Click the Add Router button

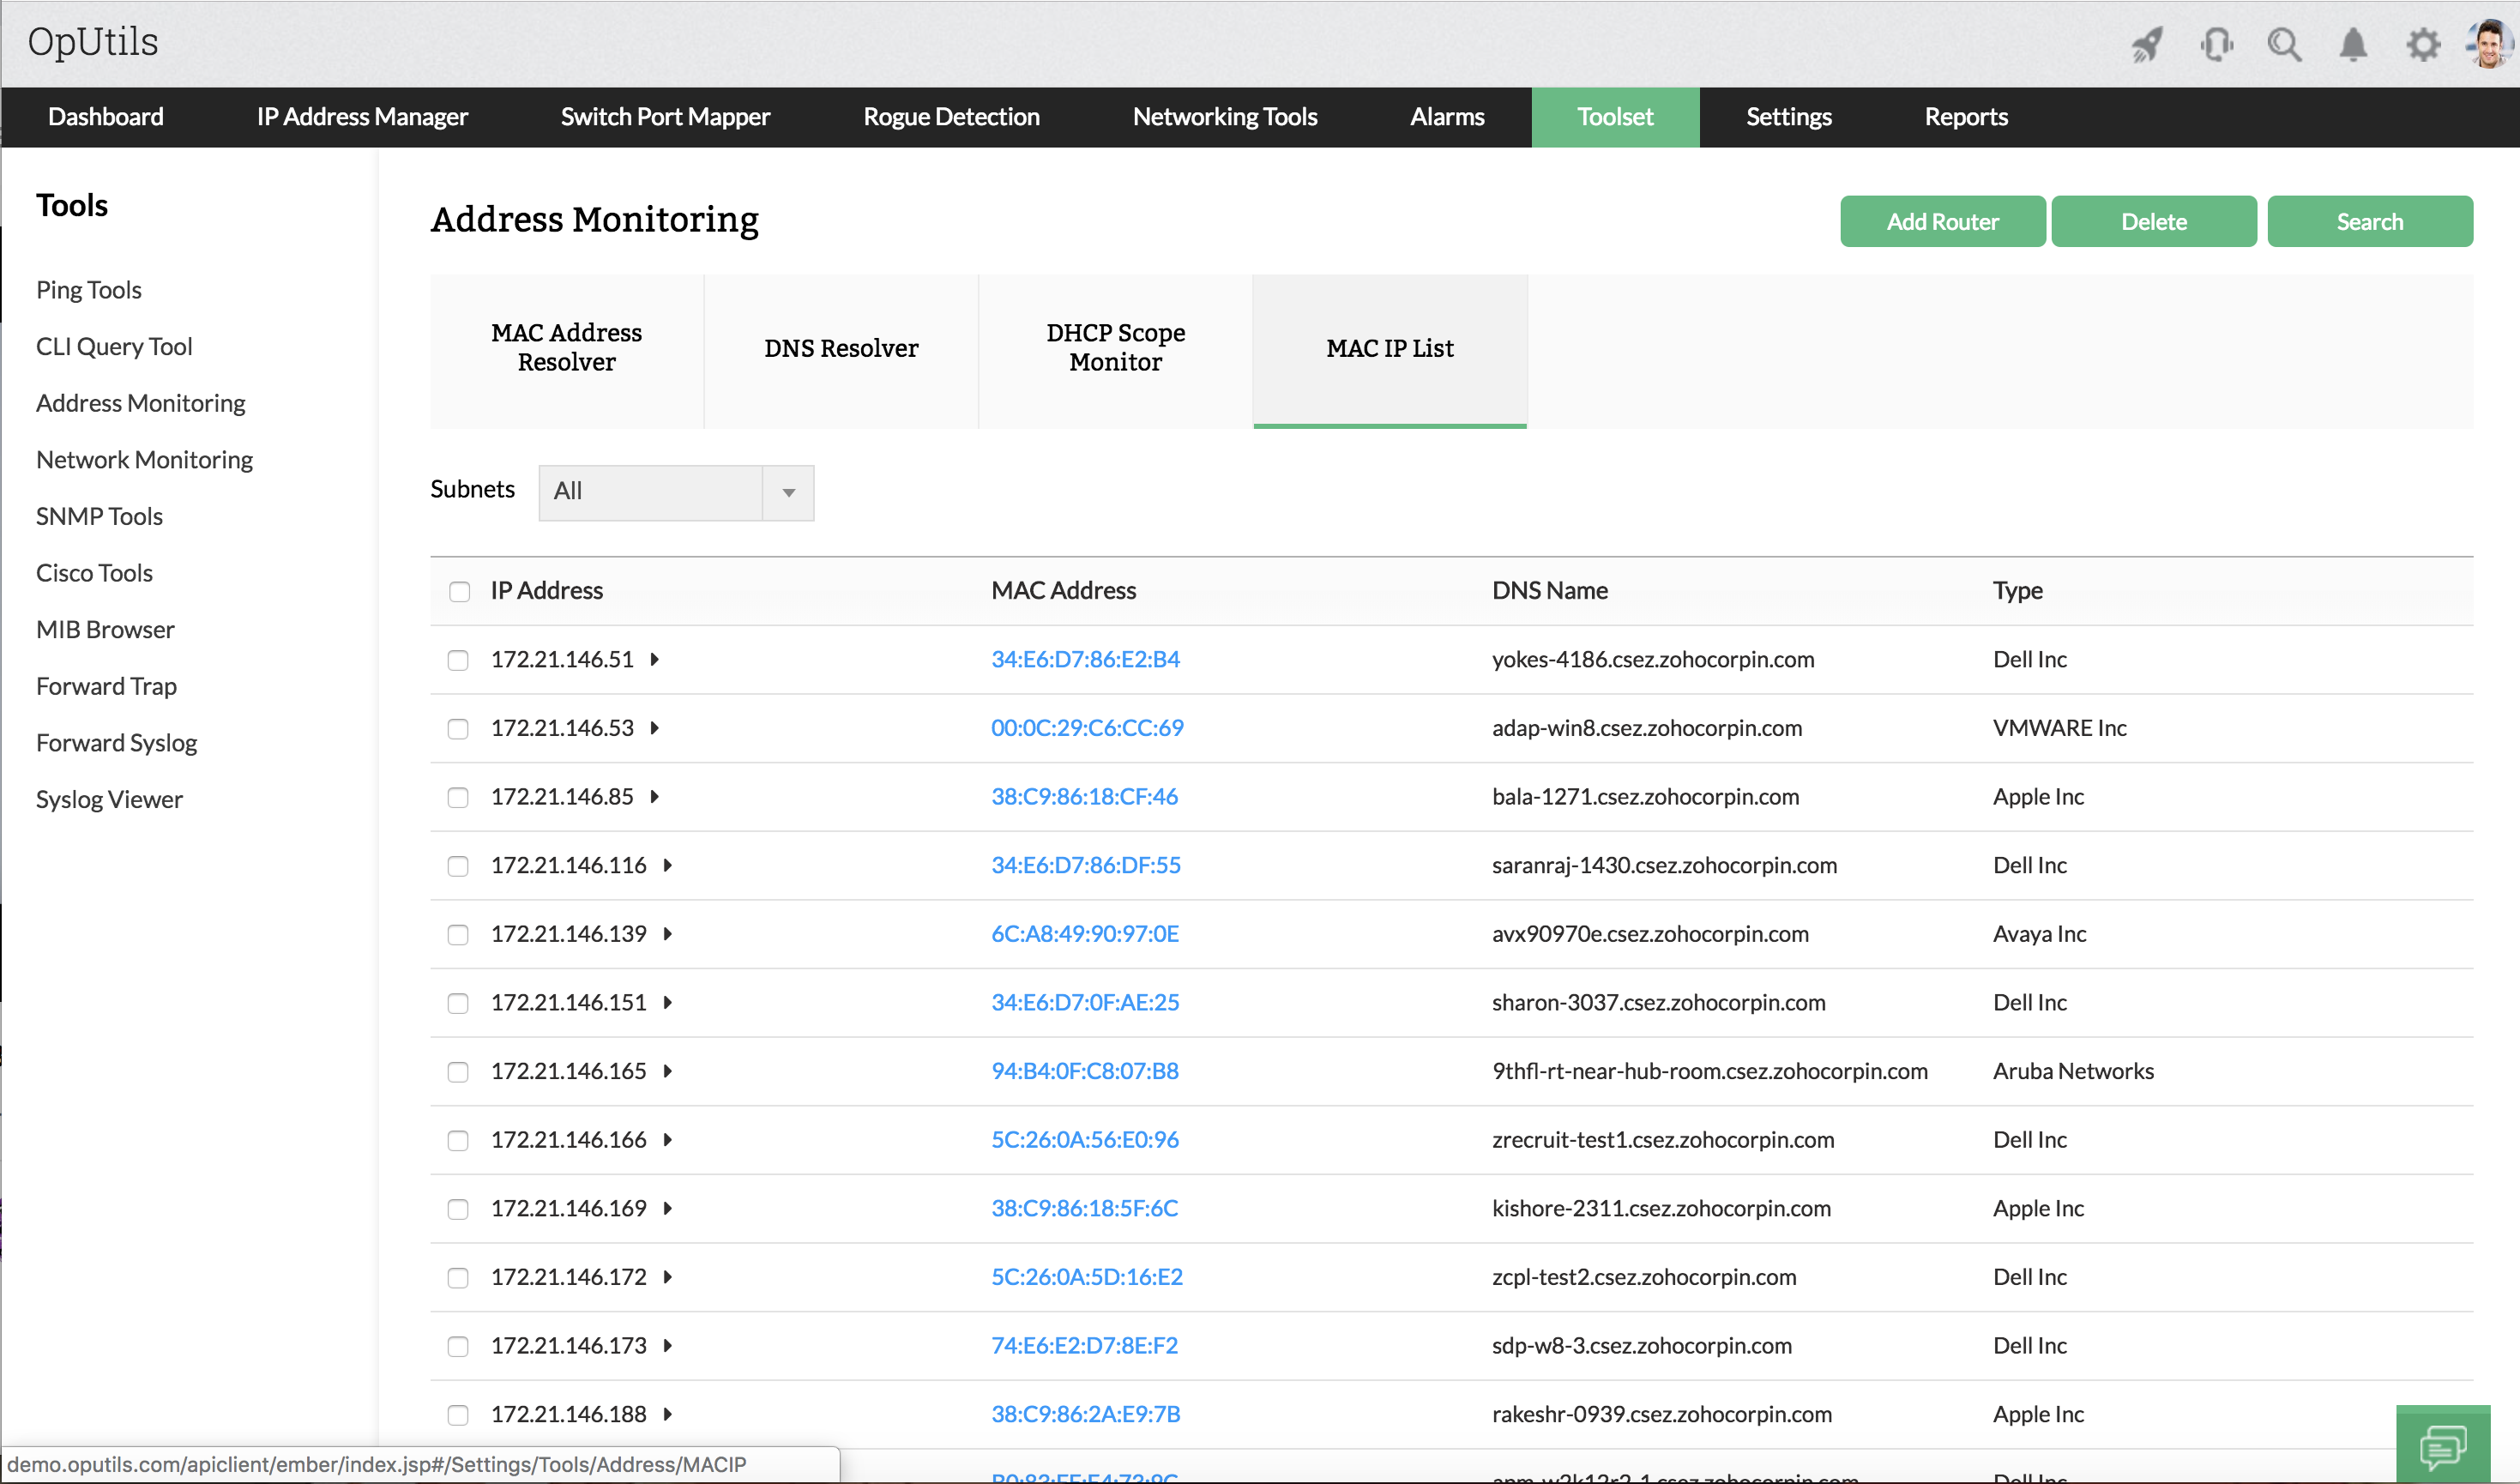coord(1941,221)
